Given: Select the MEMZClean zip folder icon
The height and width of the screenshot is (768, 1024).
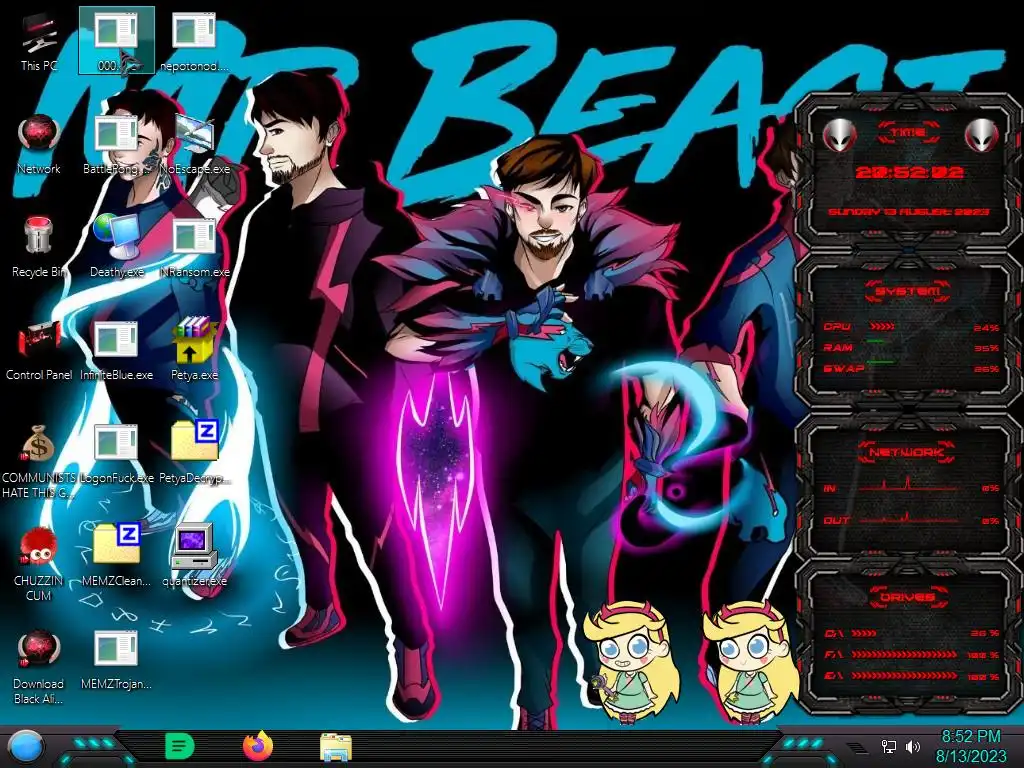Looking at the screenshot, I should click(x=116, y=556).
